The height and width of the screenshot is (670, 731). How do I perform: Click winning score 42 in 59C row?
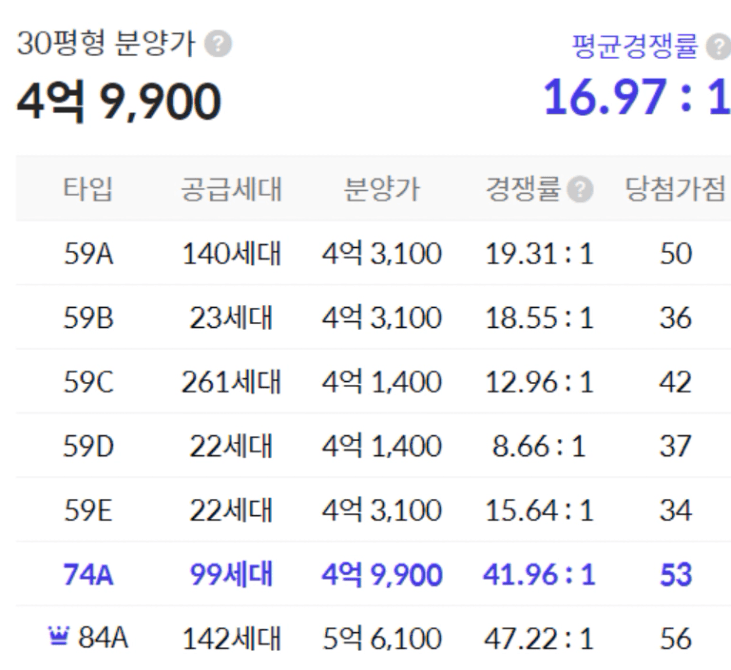coord(676,383)
